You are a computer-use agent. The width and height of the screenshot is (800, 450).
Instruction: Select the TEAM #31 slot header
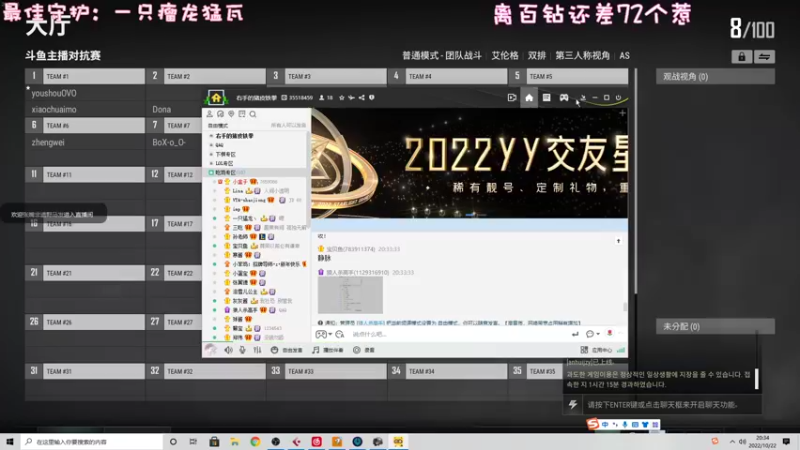(85, 371)
